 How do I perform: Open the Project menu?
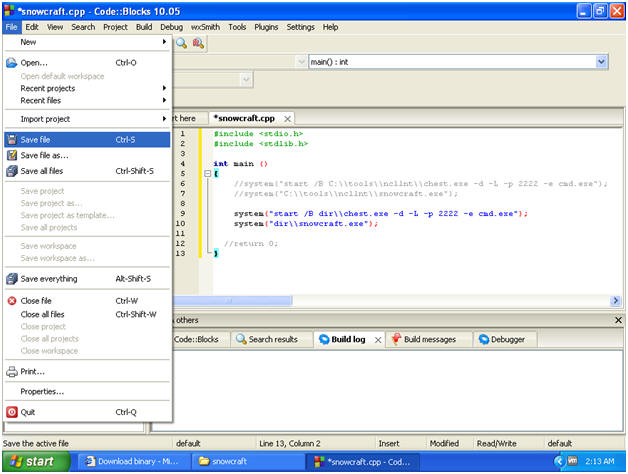tap(115, 27)
